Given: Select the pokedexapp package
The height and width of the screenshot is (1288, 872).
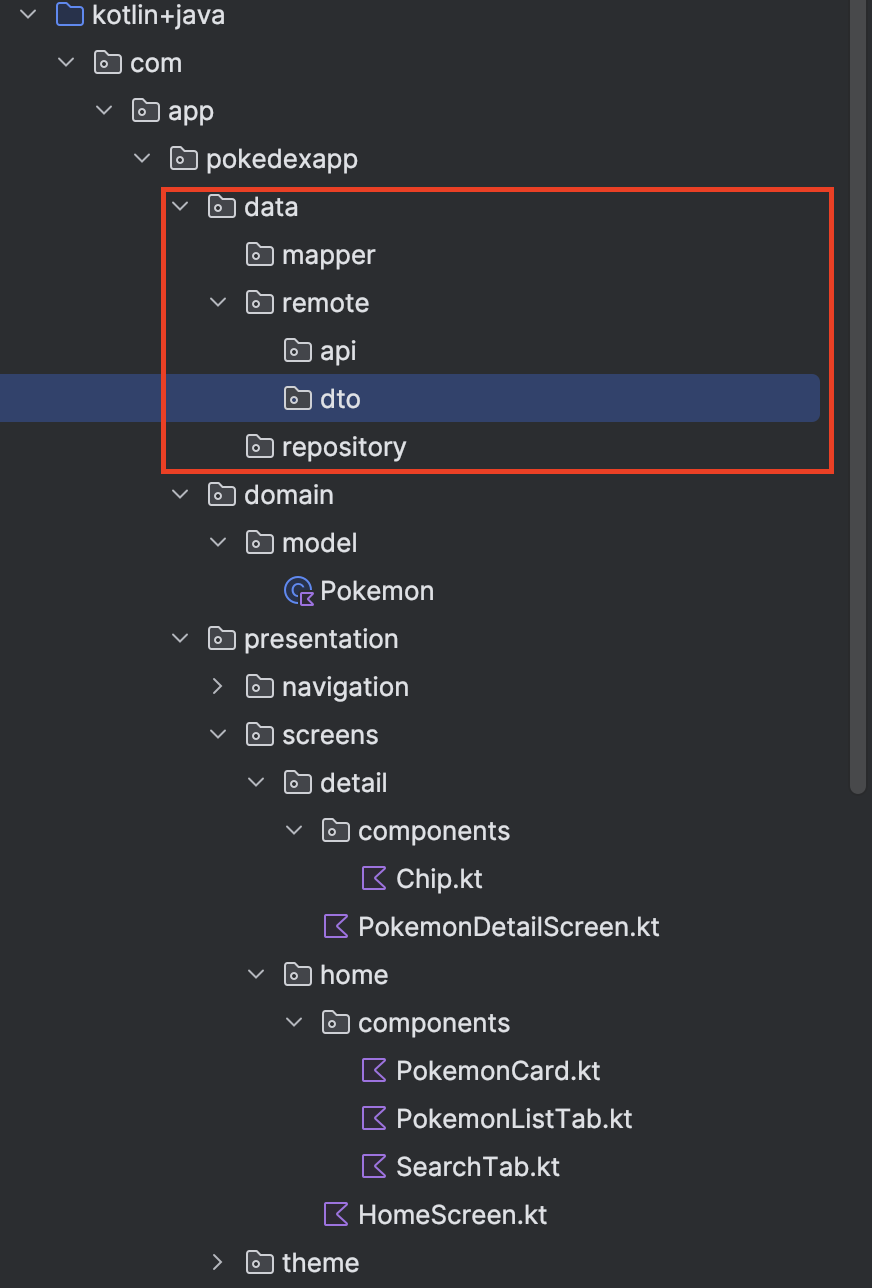Looking at the screenshot, I should tap(281, 159).
